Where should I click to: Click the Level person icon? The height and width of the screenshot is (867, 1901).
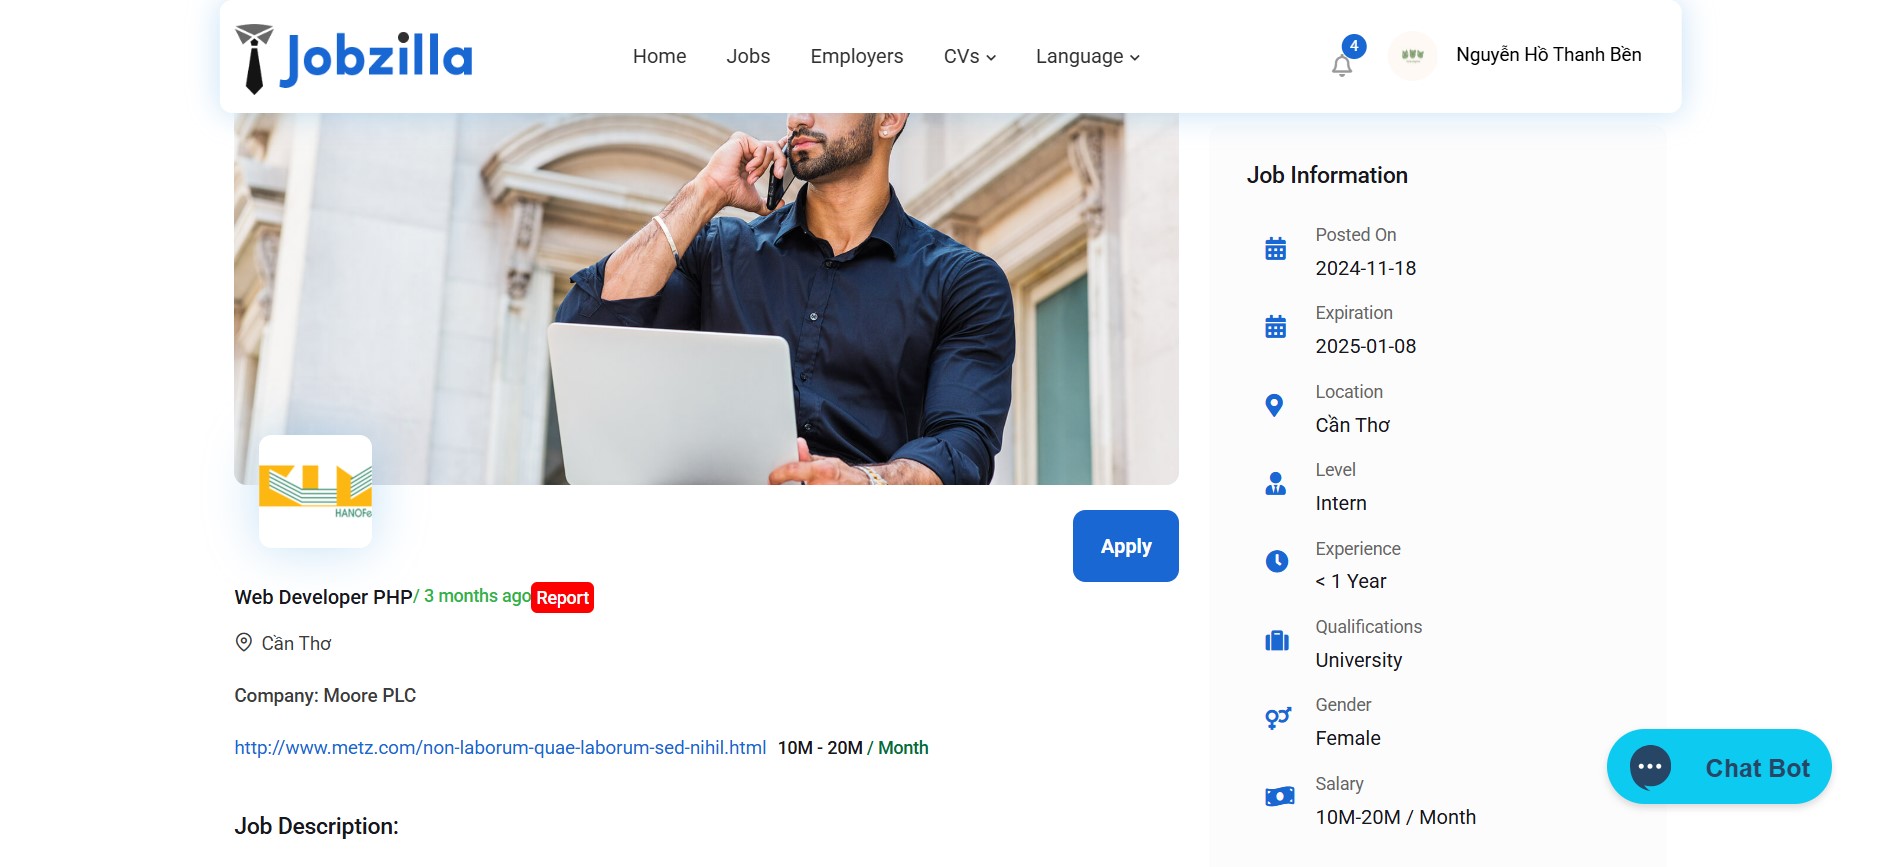(1276, 484)
